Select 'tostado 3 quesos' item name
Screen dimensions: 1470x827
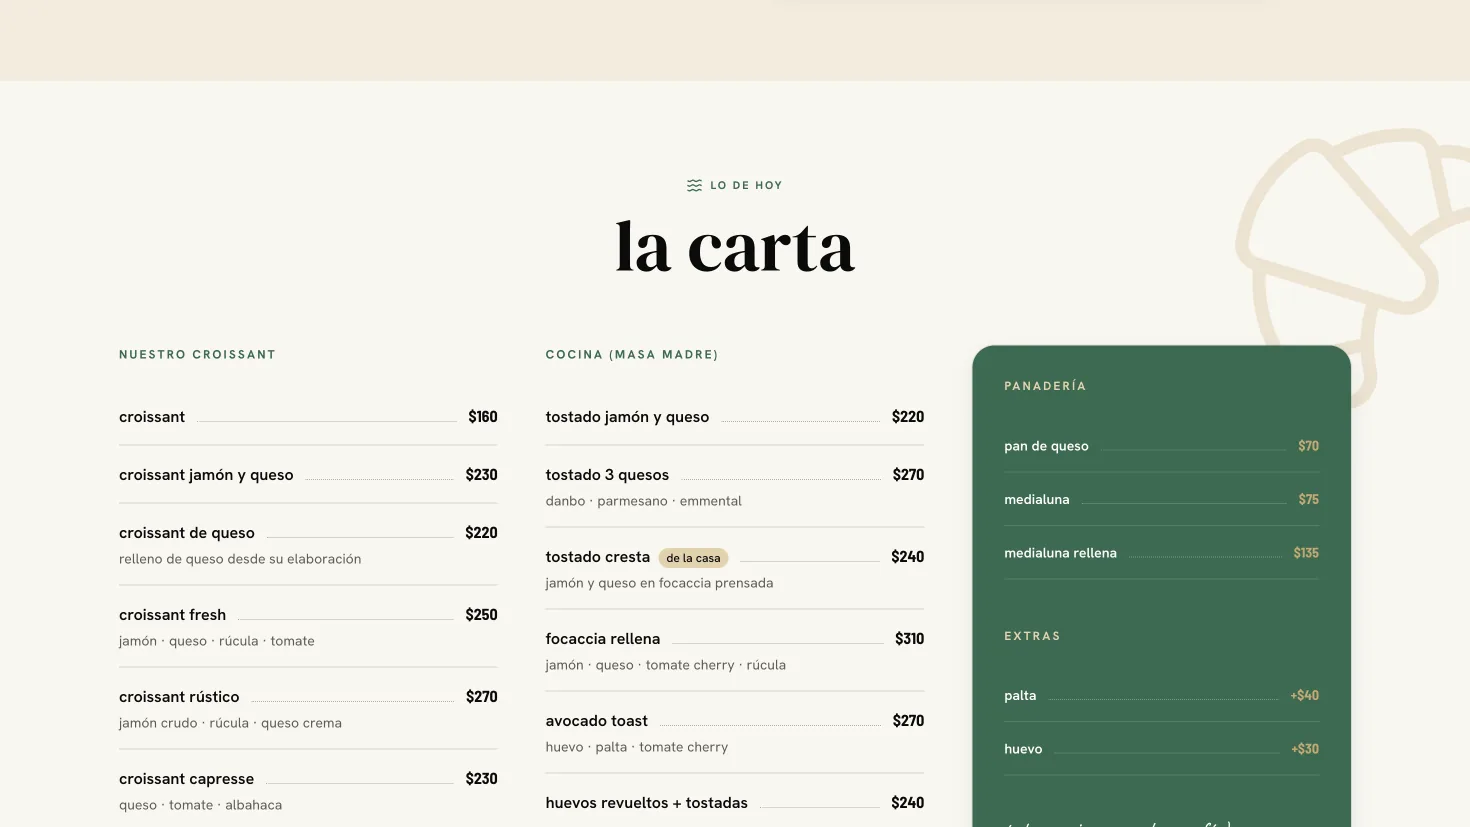(x=607, y=475)
